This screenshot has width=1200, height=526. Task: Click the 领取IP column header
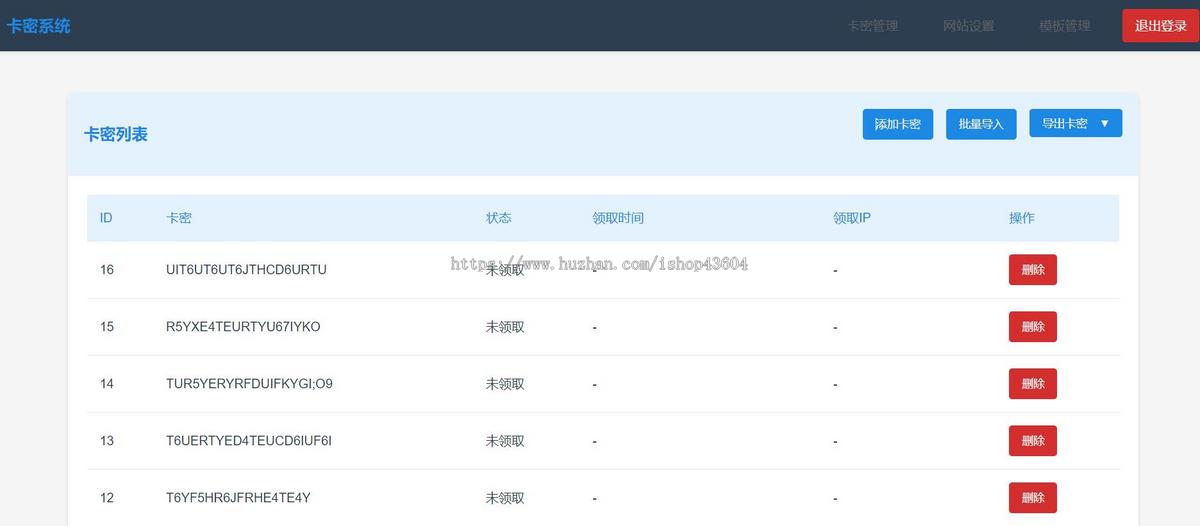click(x=852, y=218)
